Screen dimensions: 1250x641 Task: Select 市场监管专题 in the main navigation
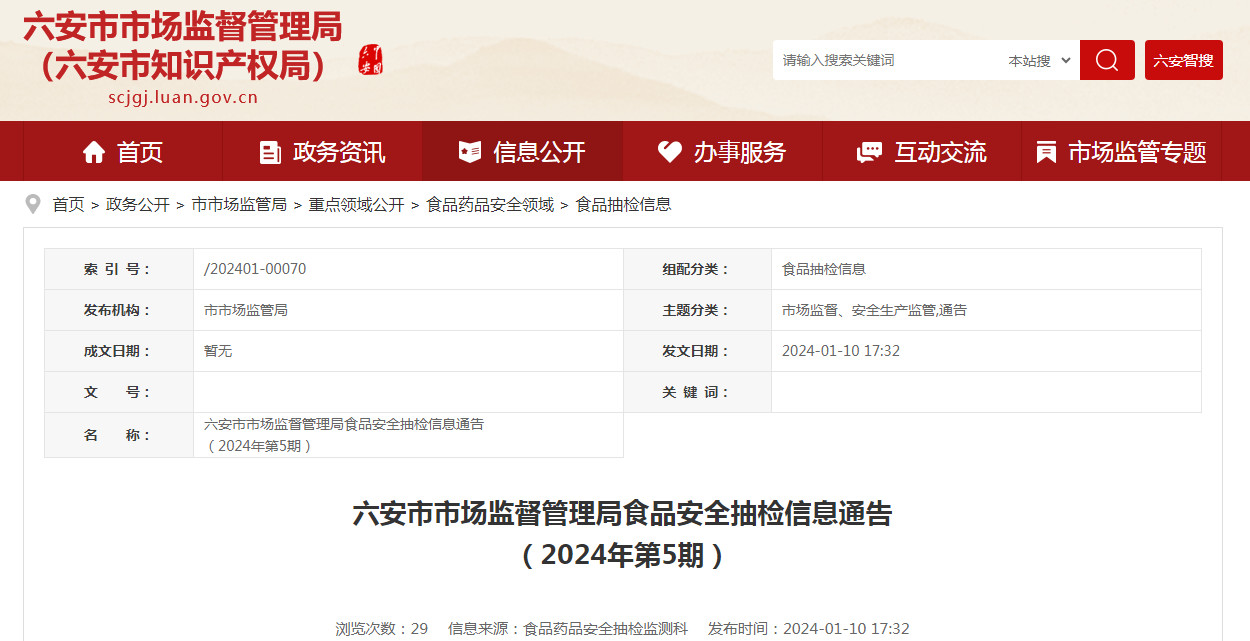(1137, 152)
